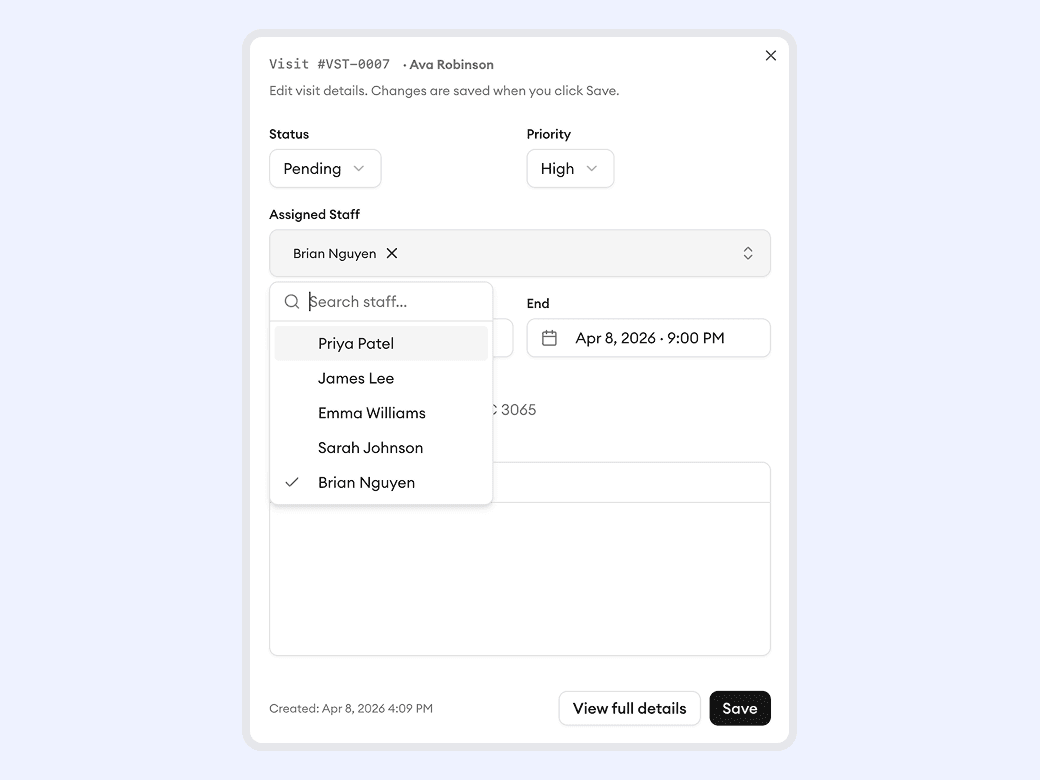Click the Assigned Staff selector bar

click(570, 253)
